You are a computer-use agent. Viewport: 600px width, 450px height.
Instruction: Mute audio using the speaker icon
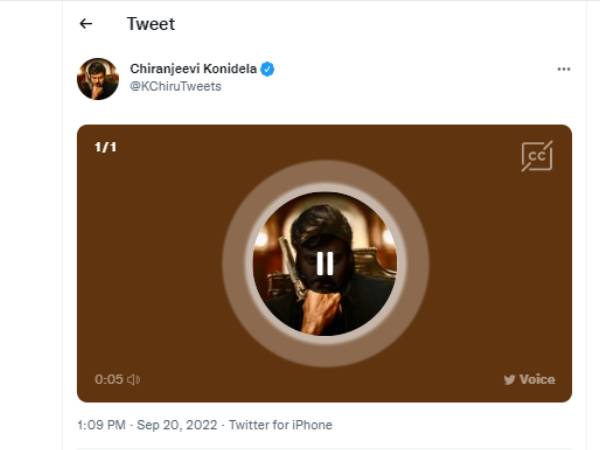click(133, 380)
